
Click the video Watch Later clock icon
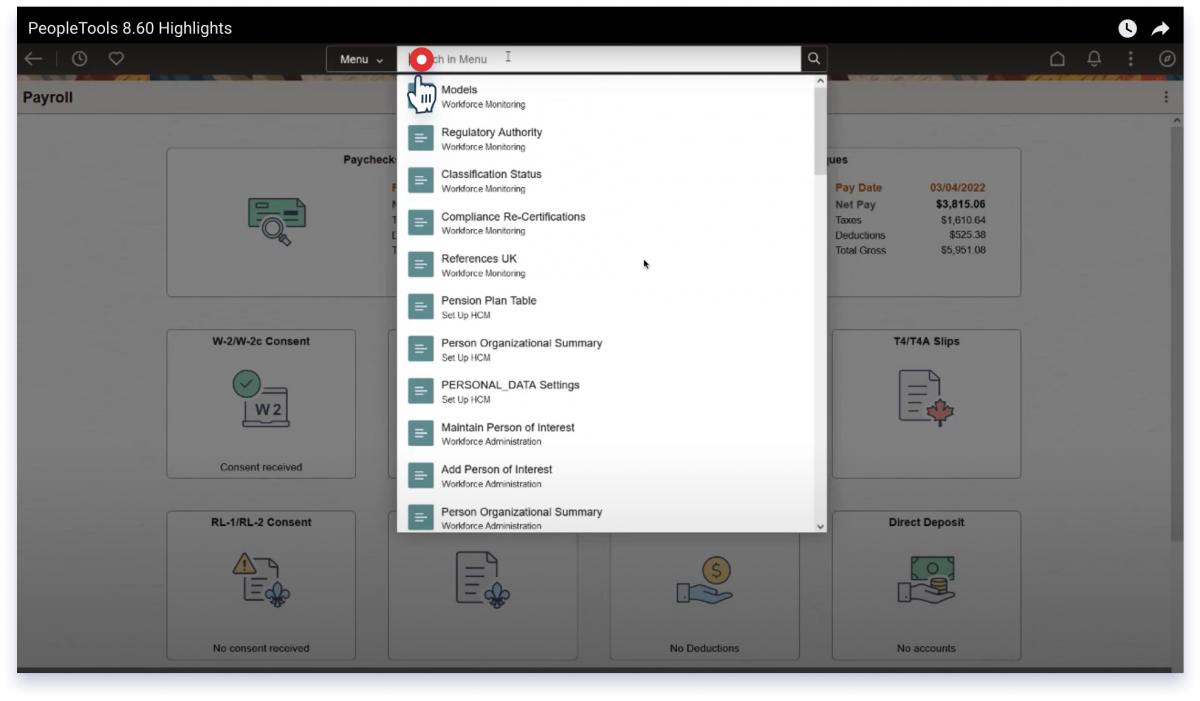pos(1127,28)
